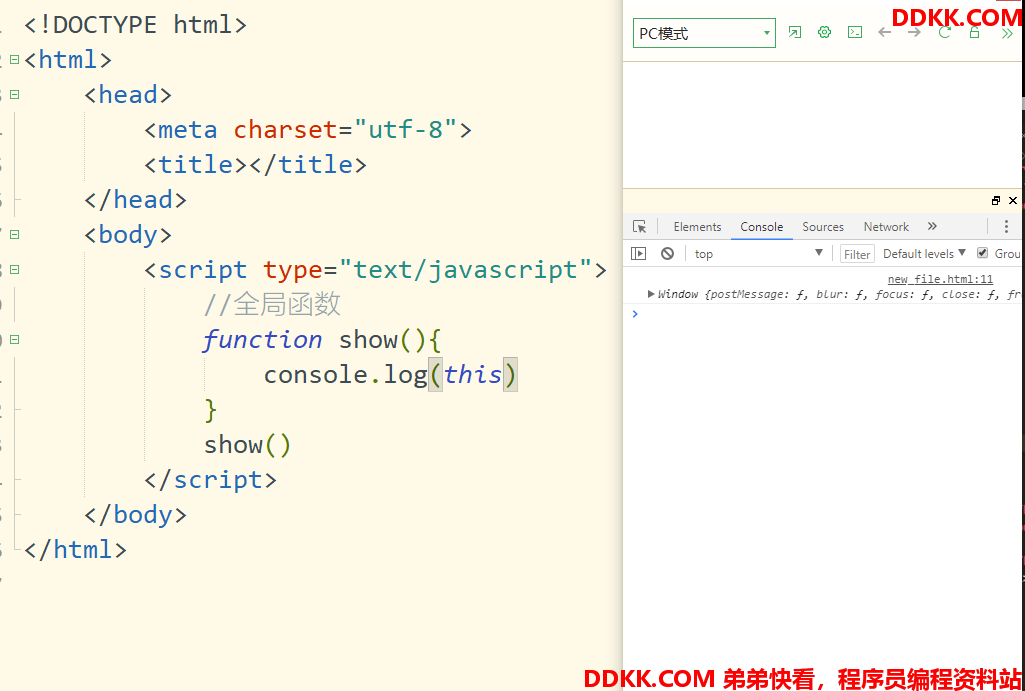Viewport: 1025px width, 691px height.
Task: Open preview in external browser icon
Action: tap(794, 32)
